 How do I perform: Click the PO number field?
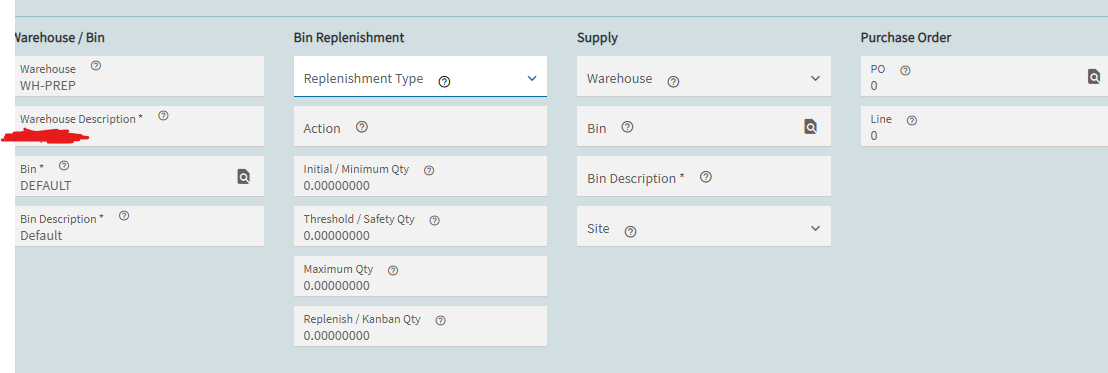984,76
